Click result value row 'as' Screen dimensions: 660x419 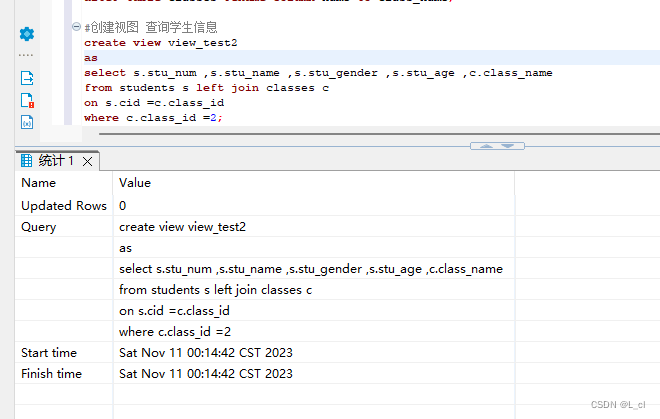tap(314, 248)
